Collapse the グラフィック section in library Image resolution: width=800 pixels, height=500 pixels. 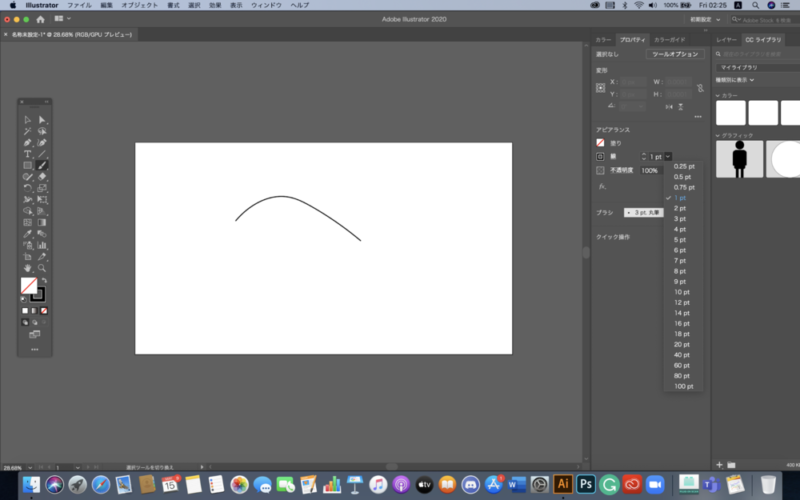pos(718,136)
